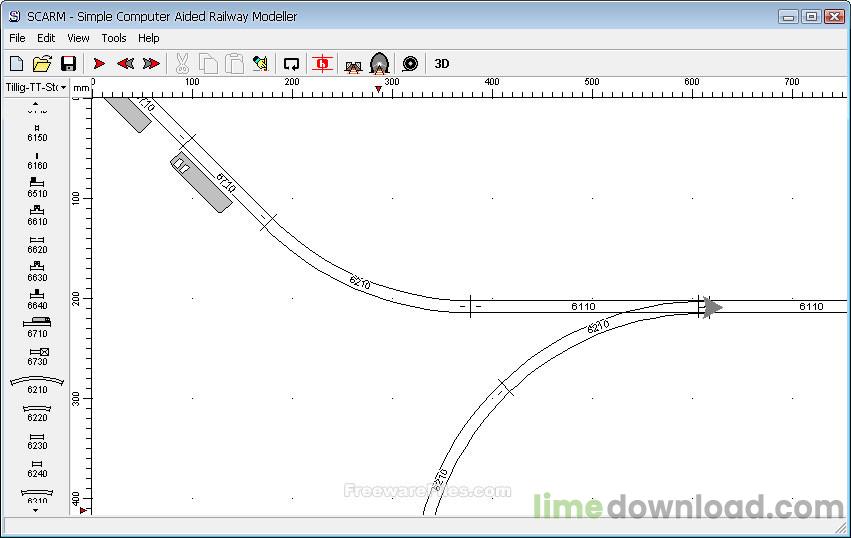Image resolution: width=851 pixels, height=538 pixels.
Task: Choose turnout piece 6730 in library
Action: pos(37,354)
